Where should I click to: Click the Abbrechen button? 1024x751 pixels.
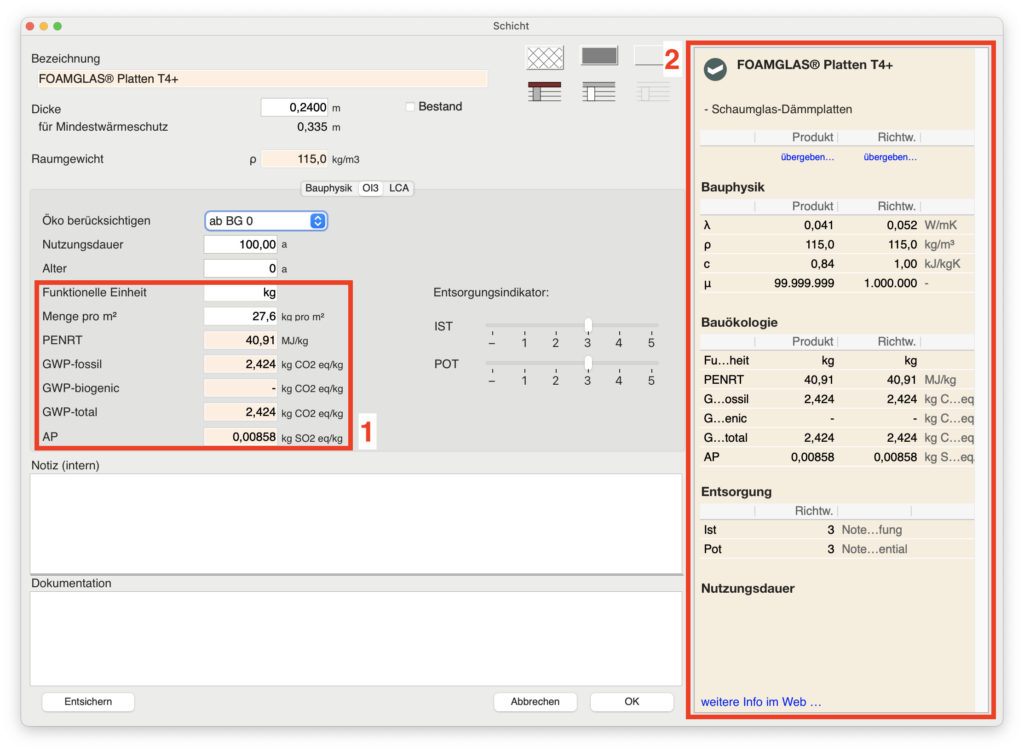pos(535,701)
